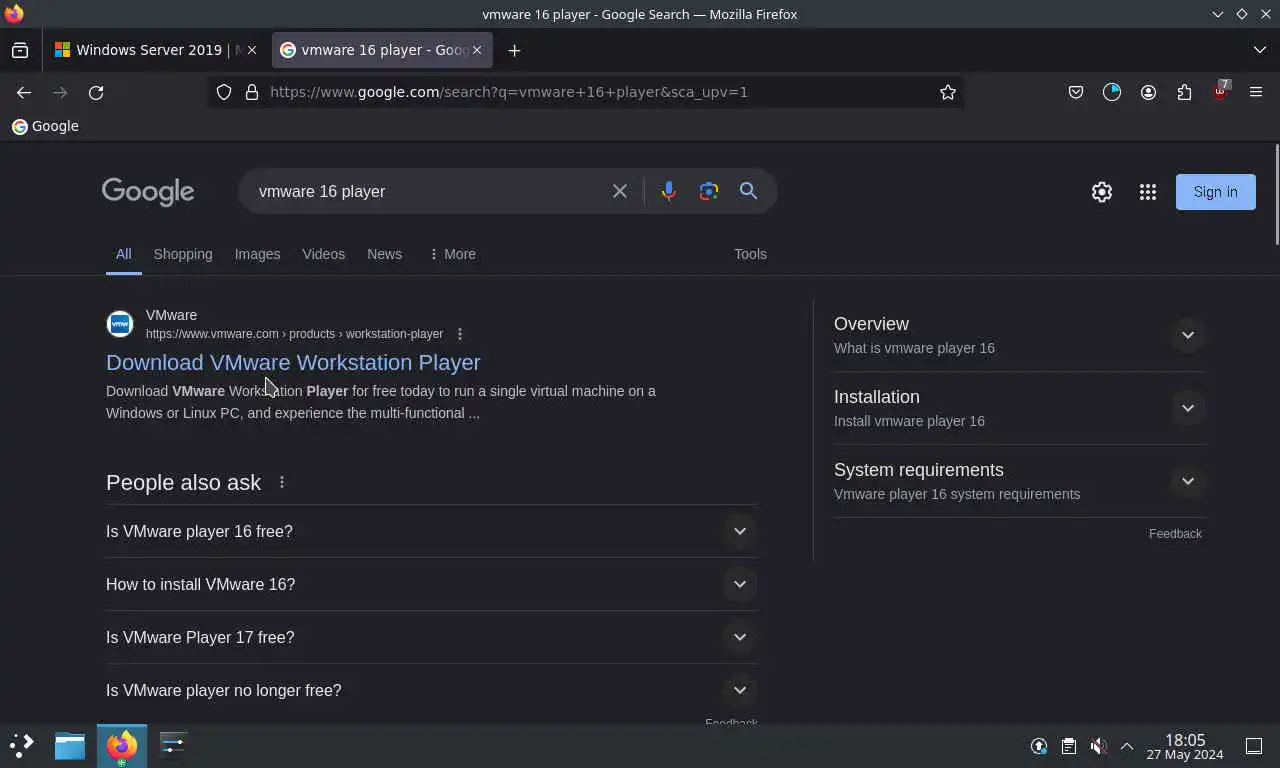Open the Google apps grid
The height and width of the screenshot is (768, 1280).
(x=1148, y=192)
